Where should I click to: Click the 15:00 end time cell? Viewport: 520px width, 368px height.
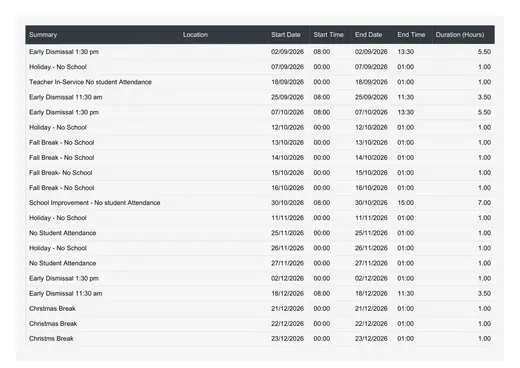point(406,203)
